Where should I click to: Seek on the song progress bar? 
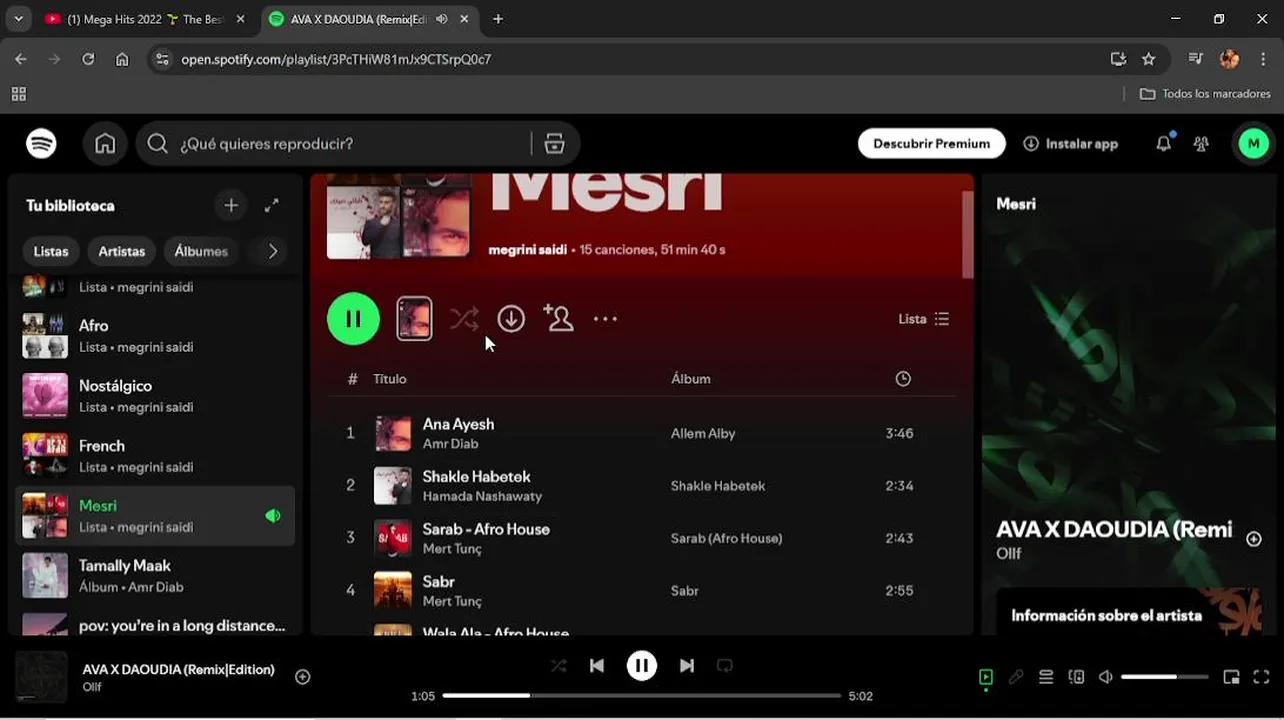click(642, 695)
